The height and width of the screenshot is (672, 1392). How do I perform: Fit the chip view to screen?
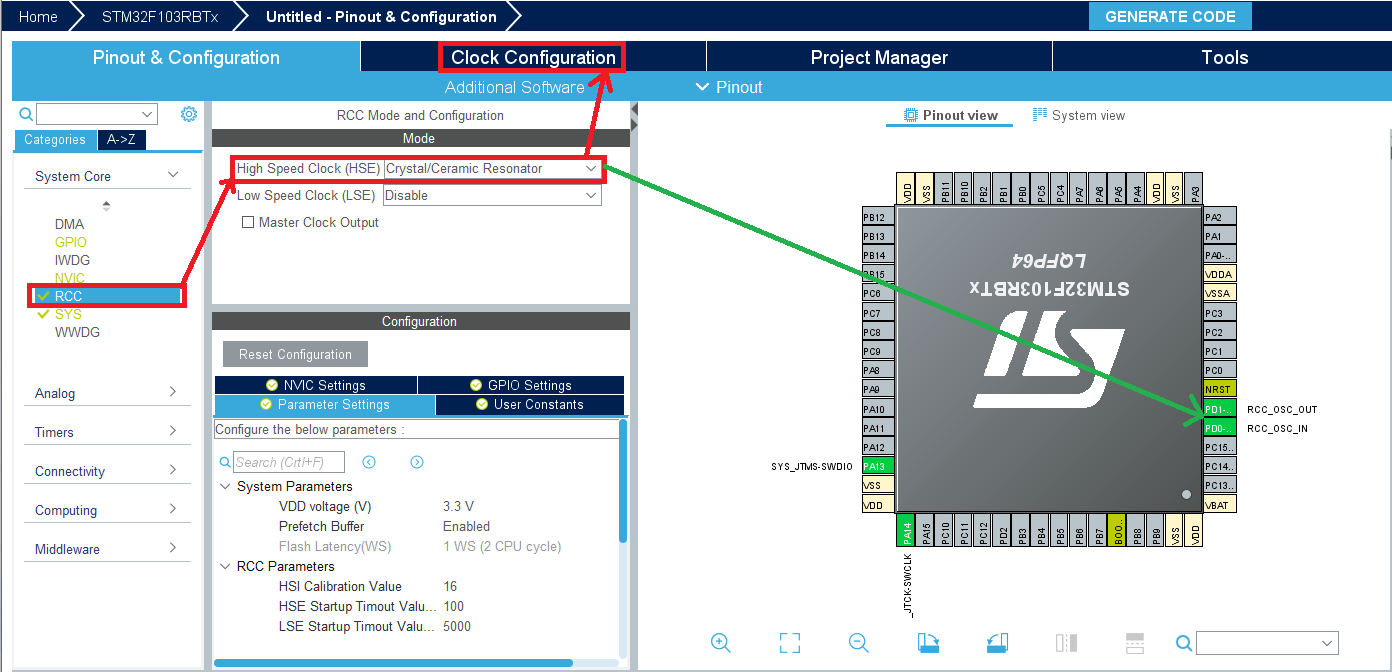[x=790, y=643]
